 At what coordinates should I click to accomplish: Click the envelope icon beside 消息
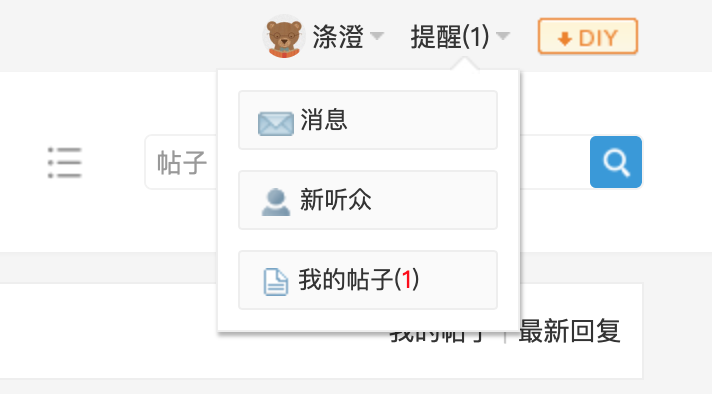[x=276, y=123]
